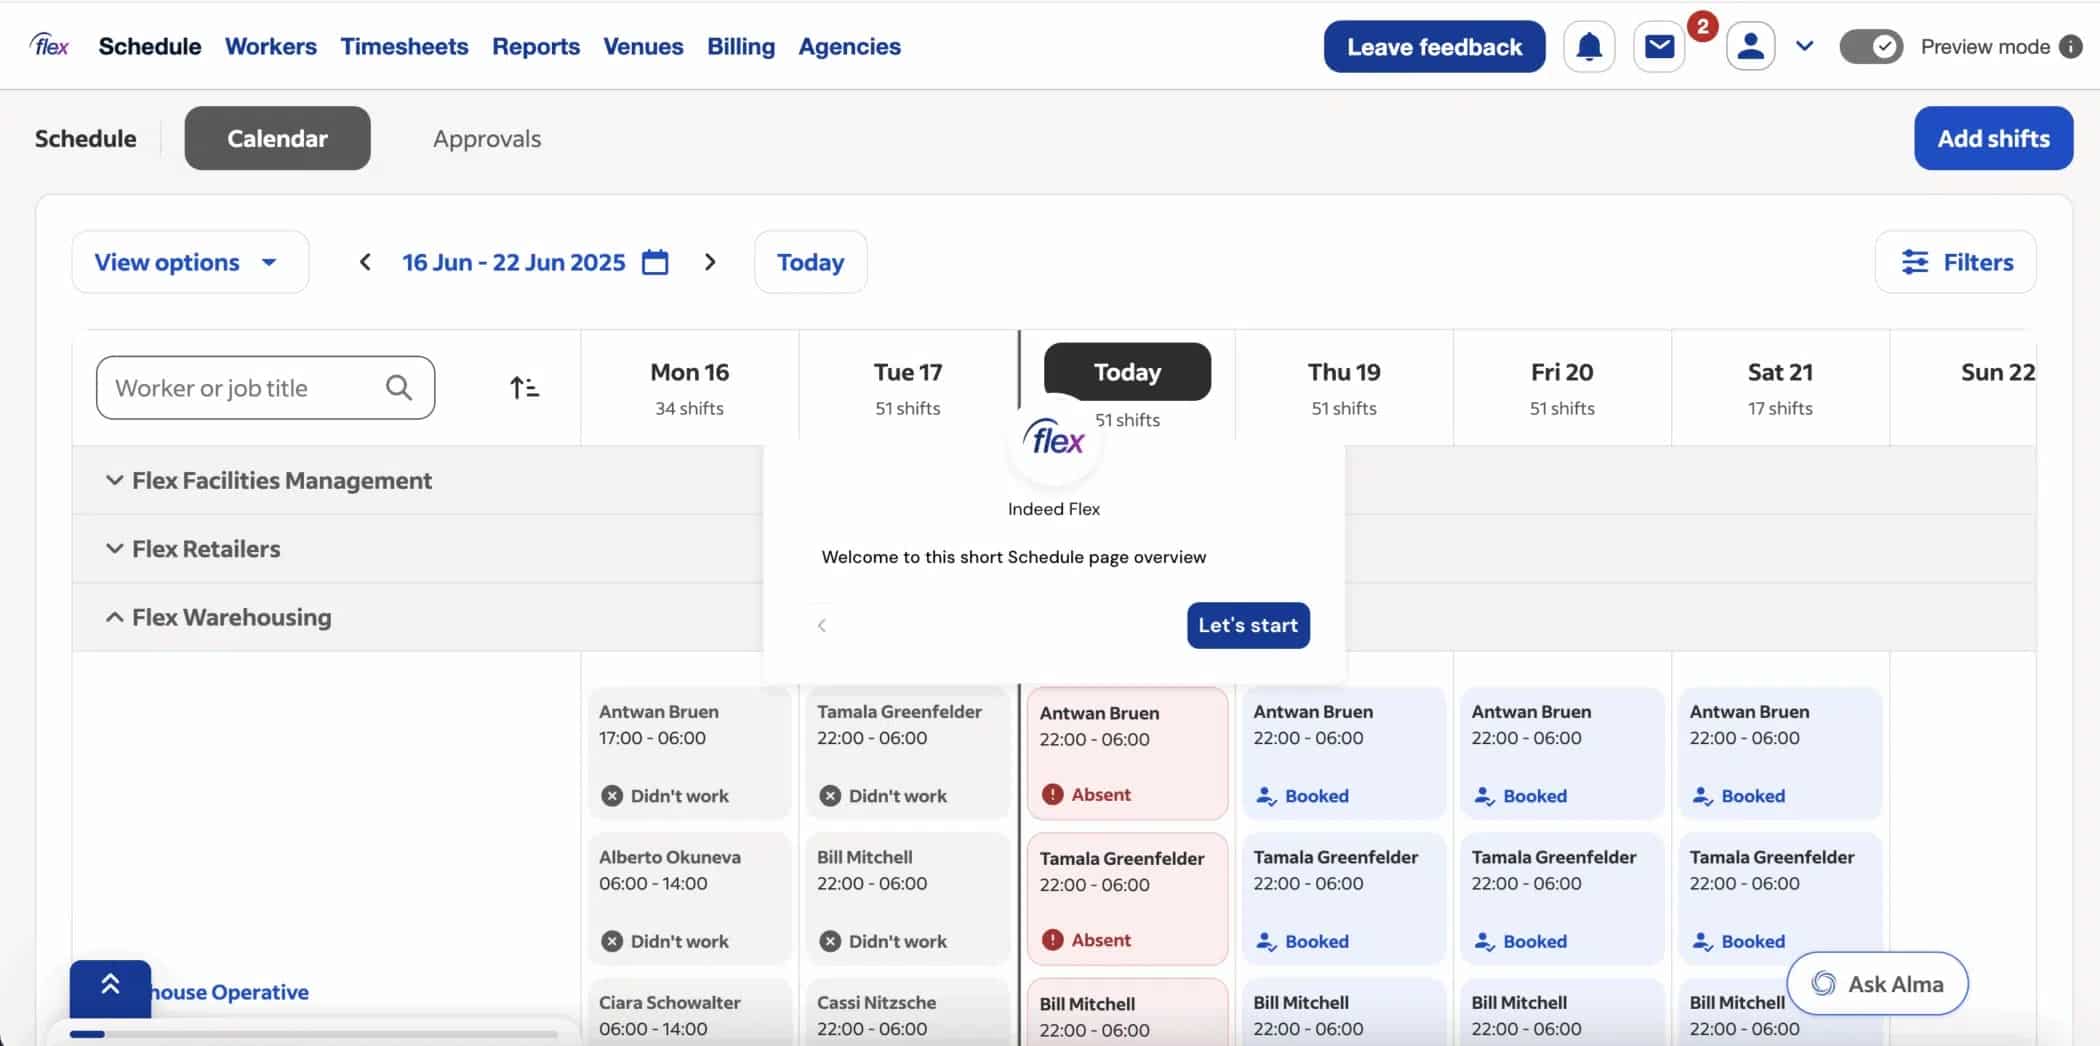The width and height of the screenshot is (2100, 1046).
Task: Open the Timesheets menu item
Action: (404, 47)
